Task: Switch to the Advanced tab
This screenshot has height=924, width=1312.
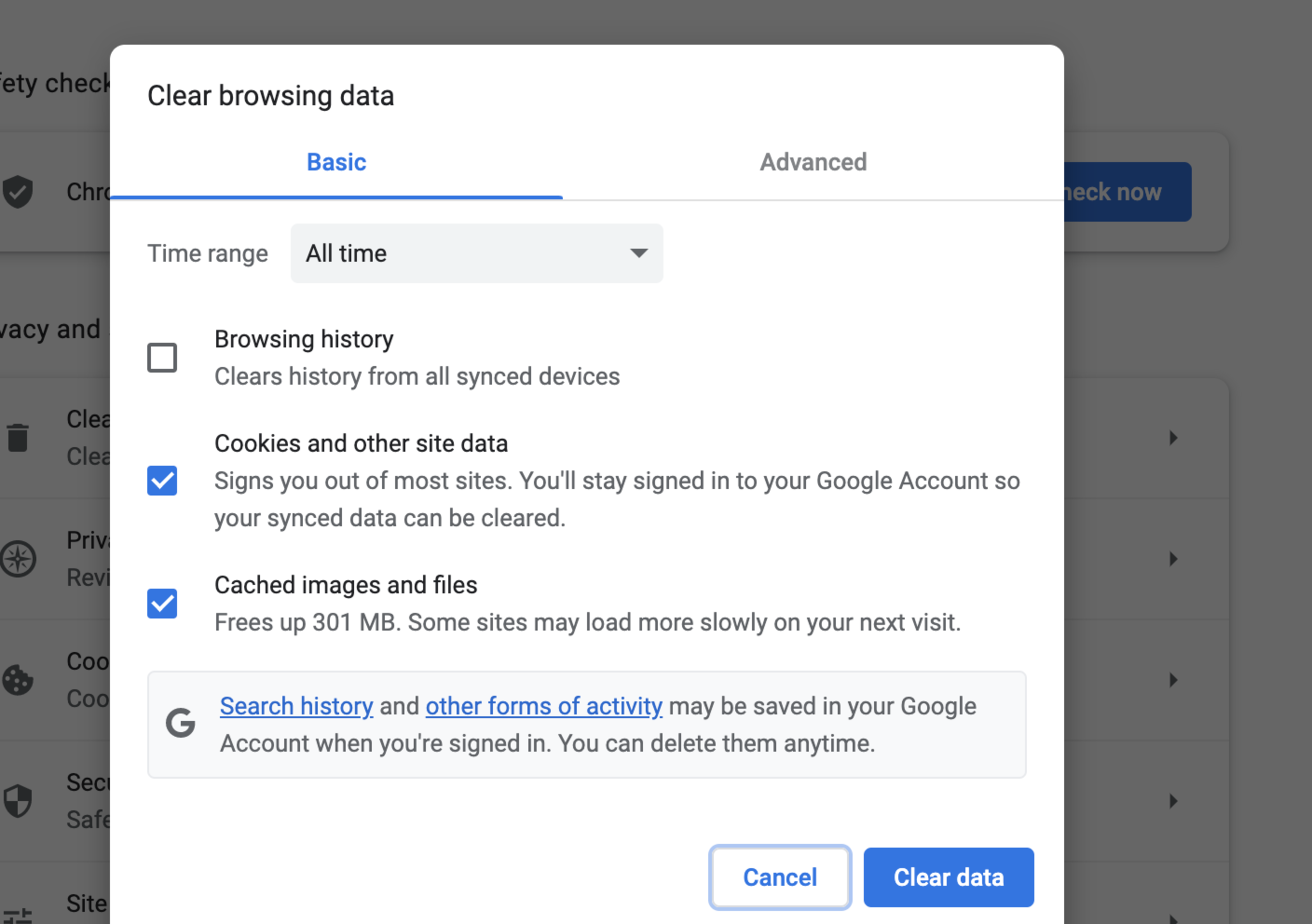Action: [x=812, y=162]
